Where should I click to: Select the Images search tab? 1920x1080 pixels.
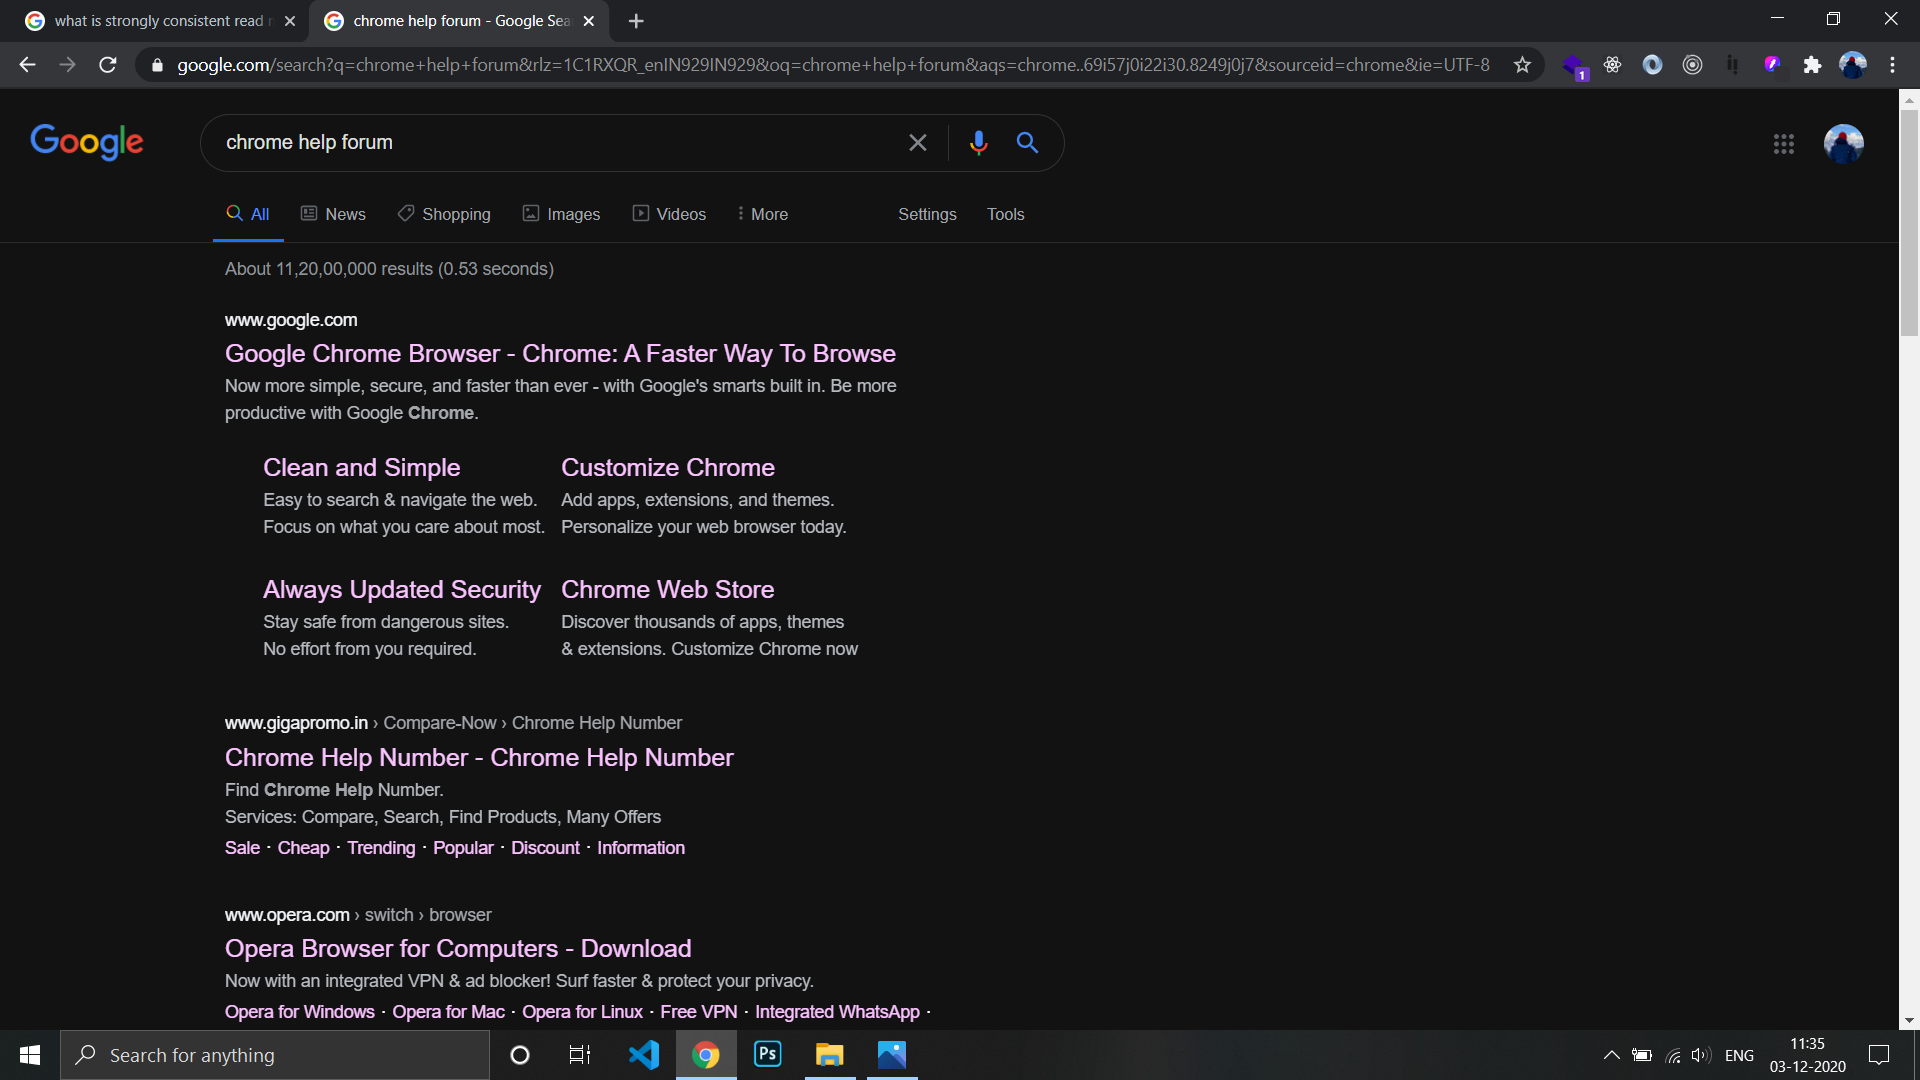561,214
